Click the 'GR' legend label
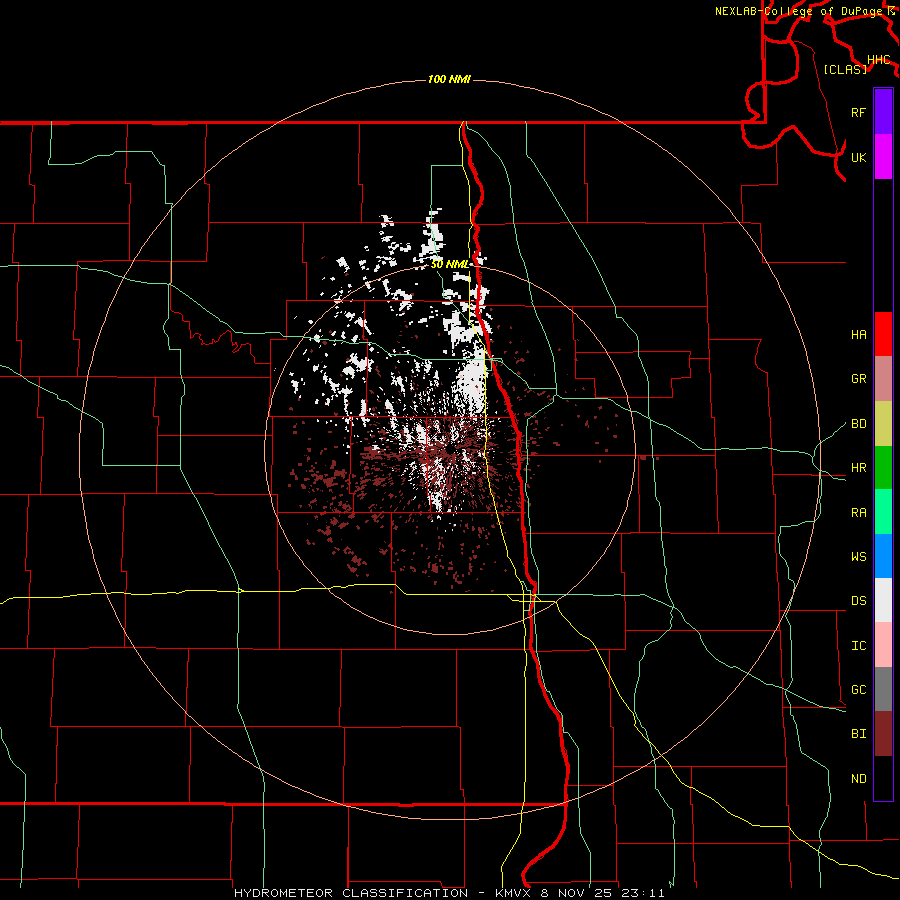Screen dimensions: 900x900 858,379
